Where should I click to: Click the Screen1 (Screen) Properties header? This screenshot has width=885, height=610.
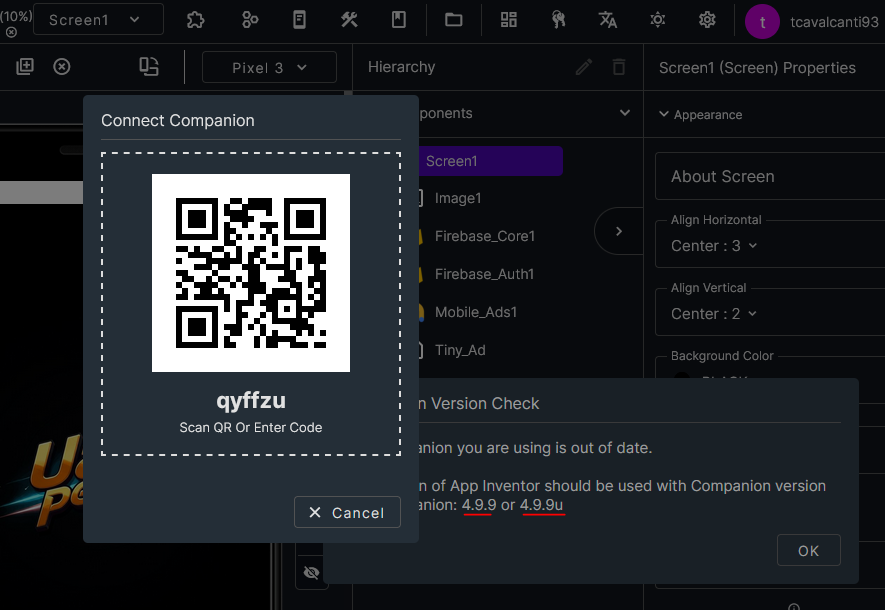(757, 68)
